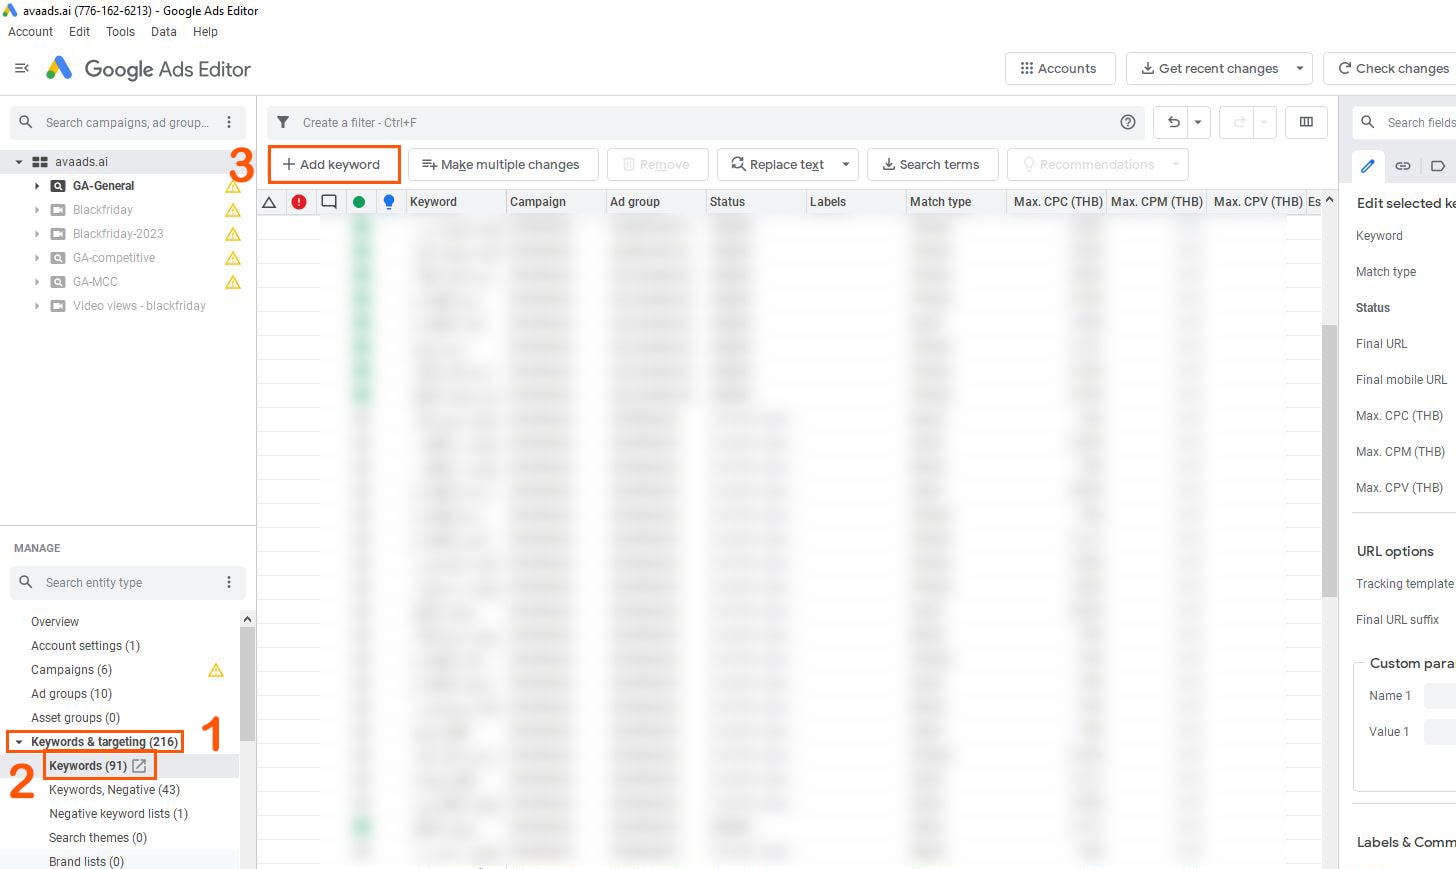Viewport: 1456px width, 869px height.
Task: Click the GA-MCC campaign search icon
Action: [58, 282]
